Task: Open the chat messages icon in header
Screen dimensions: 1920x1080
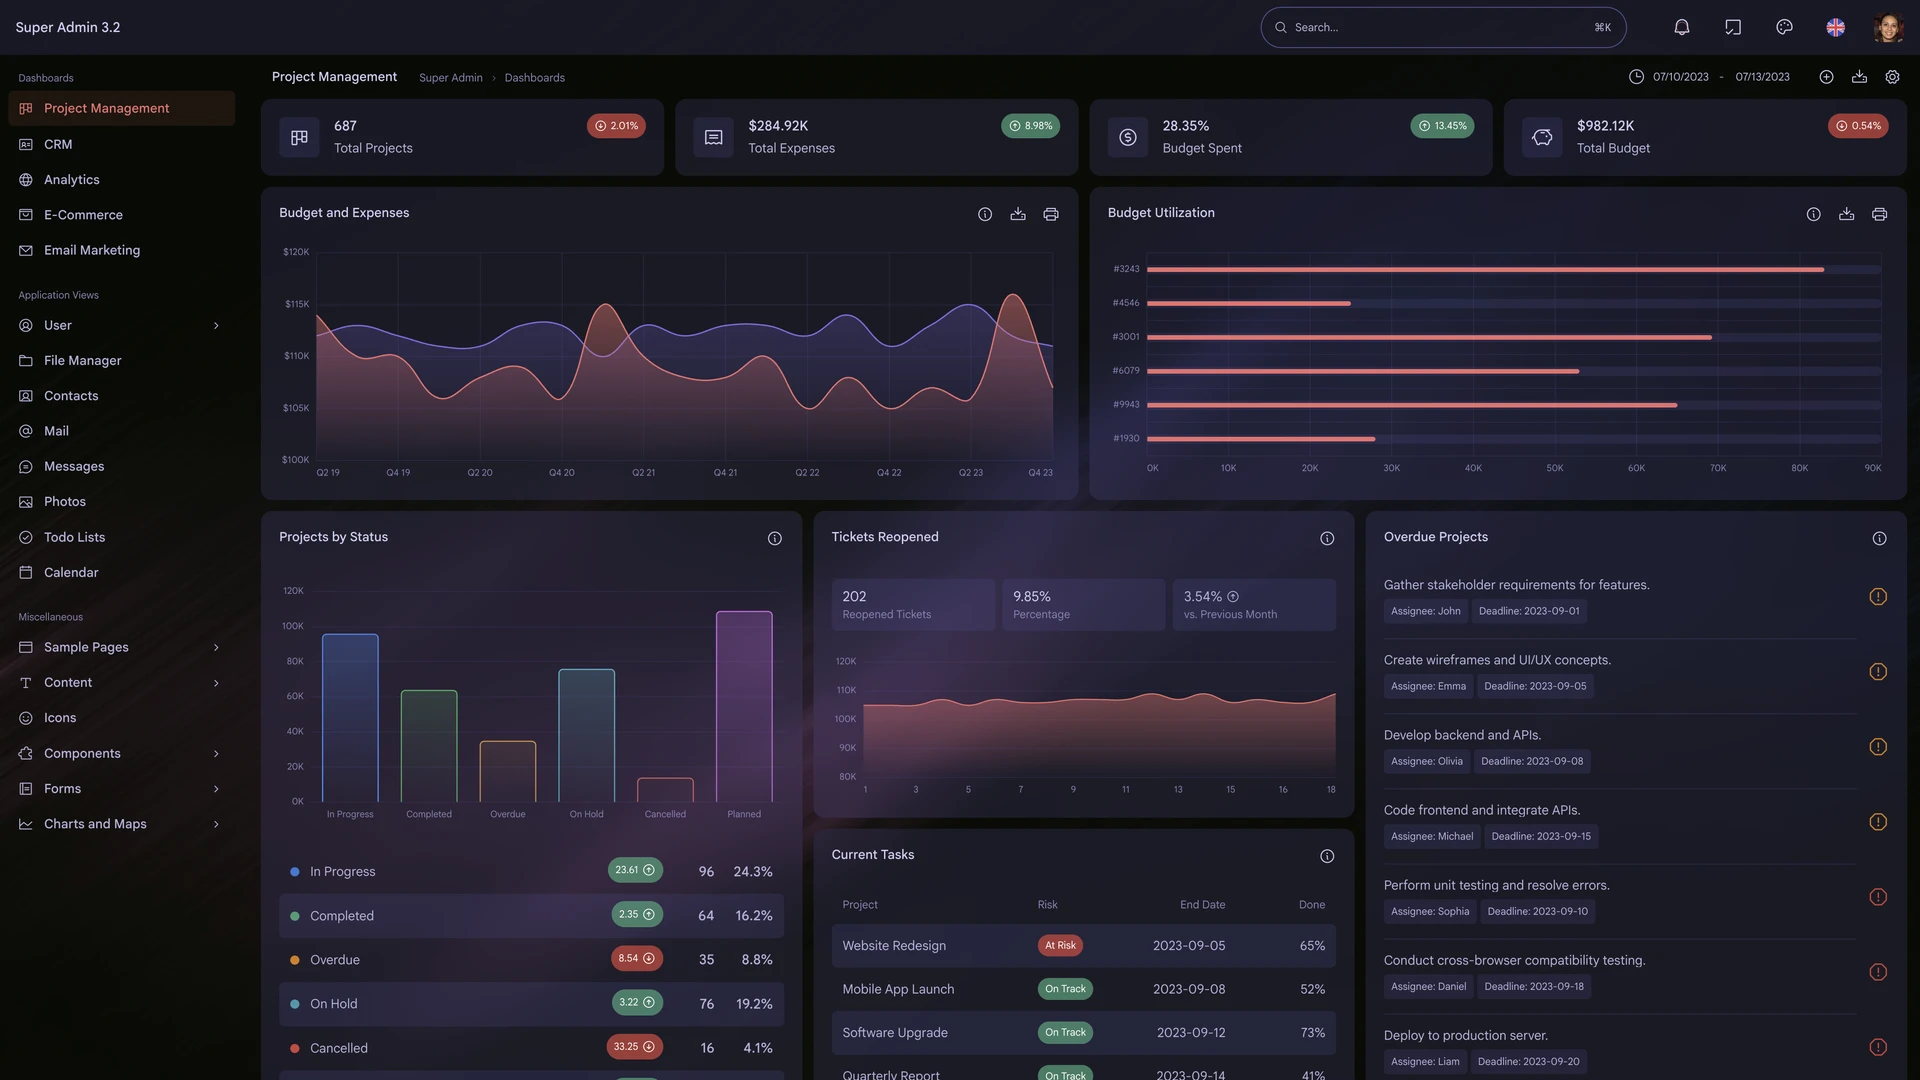Action: [1733, 27]
